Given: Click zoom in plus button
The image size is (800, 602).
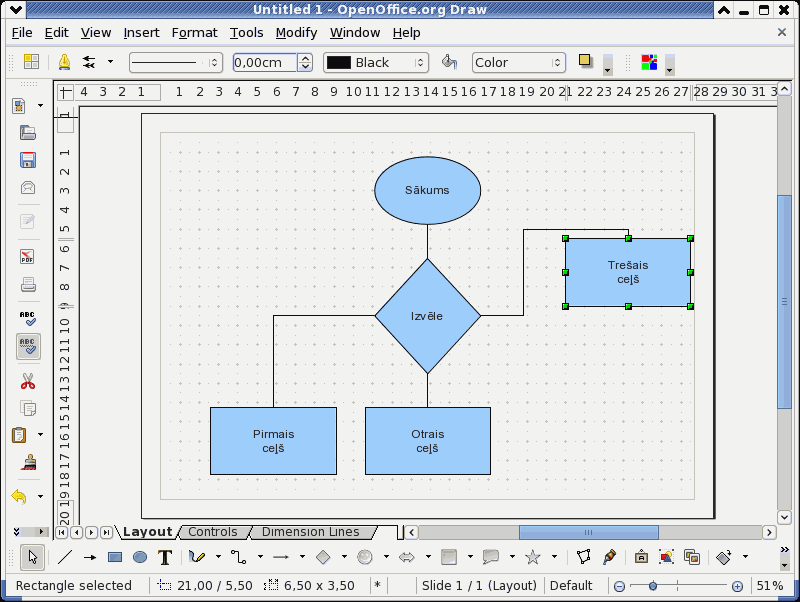Looking at the screenshot, I should click(x=737, y=586).
